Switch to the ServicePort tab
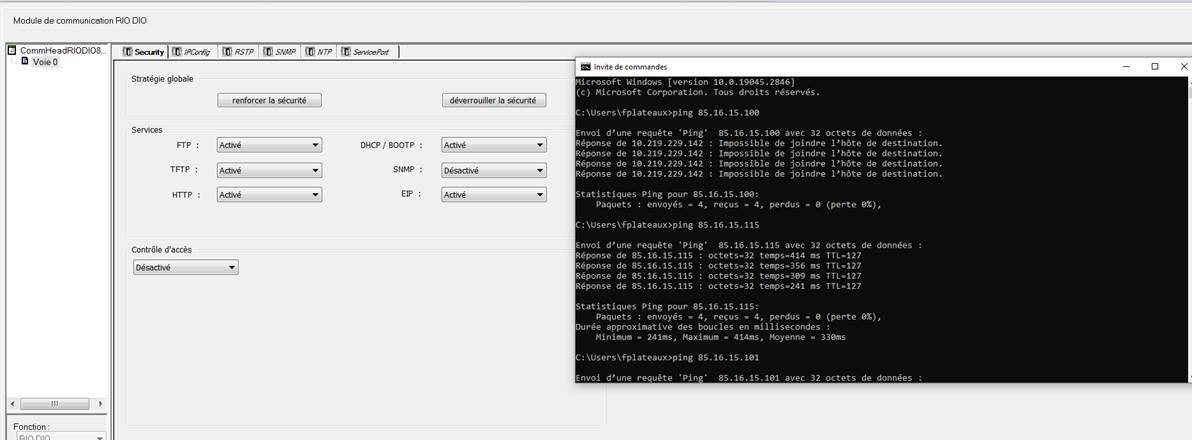 coord(369,52)
